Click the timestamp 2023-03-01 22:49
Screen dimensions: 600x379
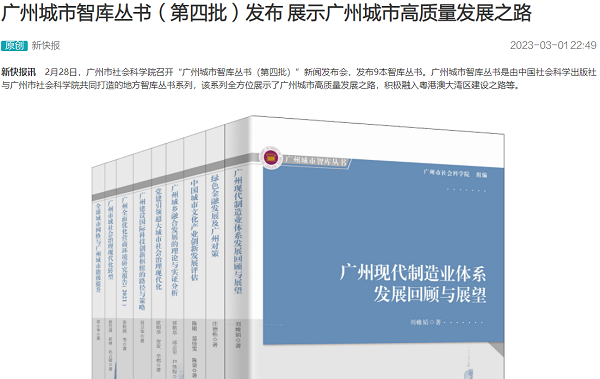(553, 45)
